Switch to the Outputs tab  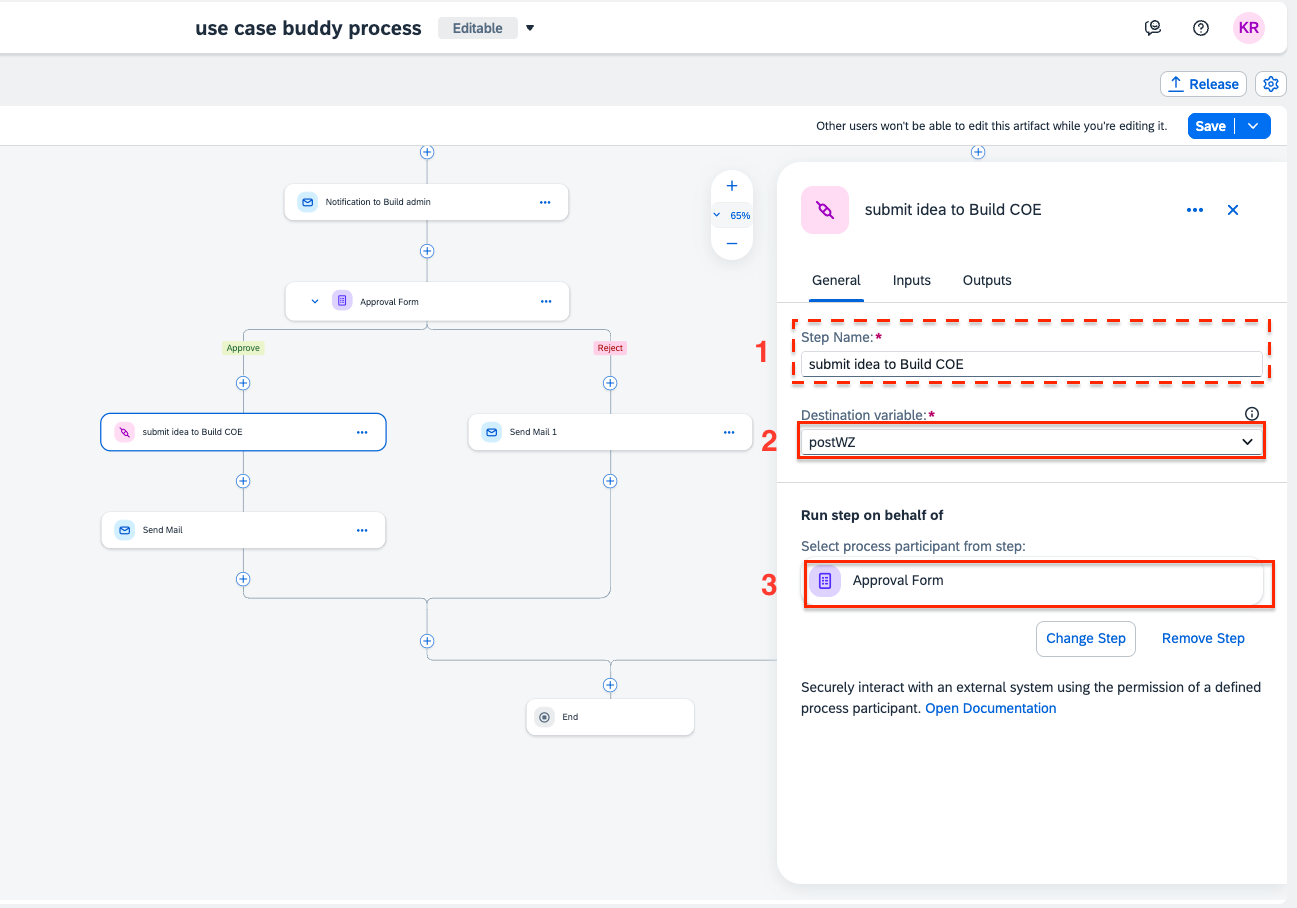click(x=987, y=280)
